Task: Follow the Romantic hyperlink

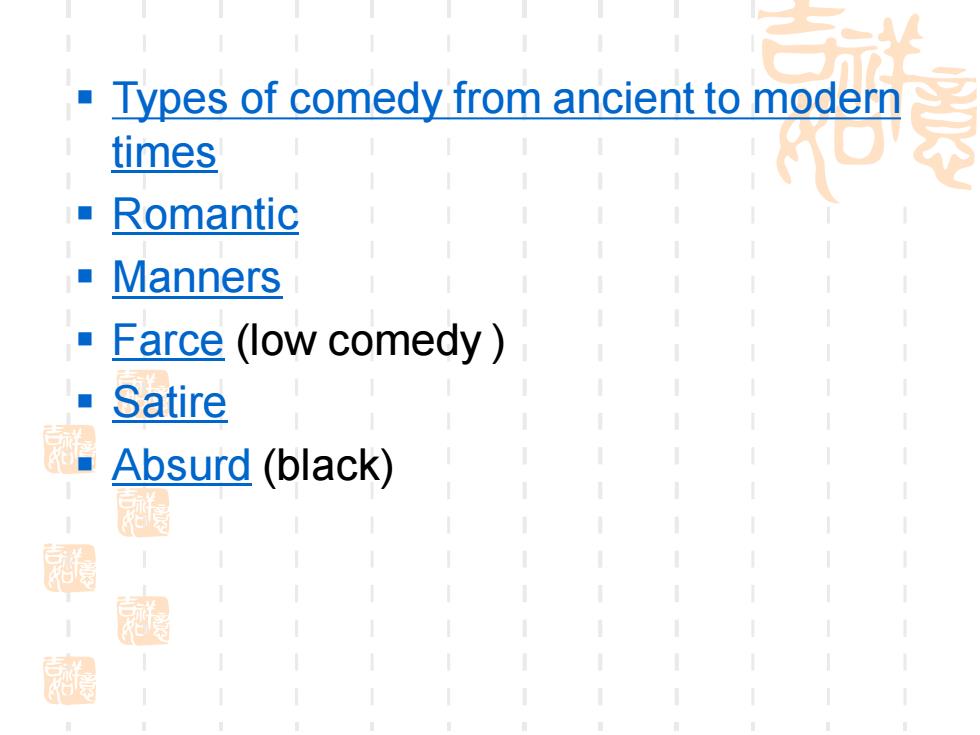Action: tap(206, 214)
